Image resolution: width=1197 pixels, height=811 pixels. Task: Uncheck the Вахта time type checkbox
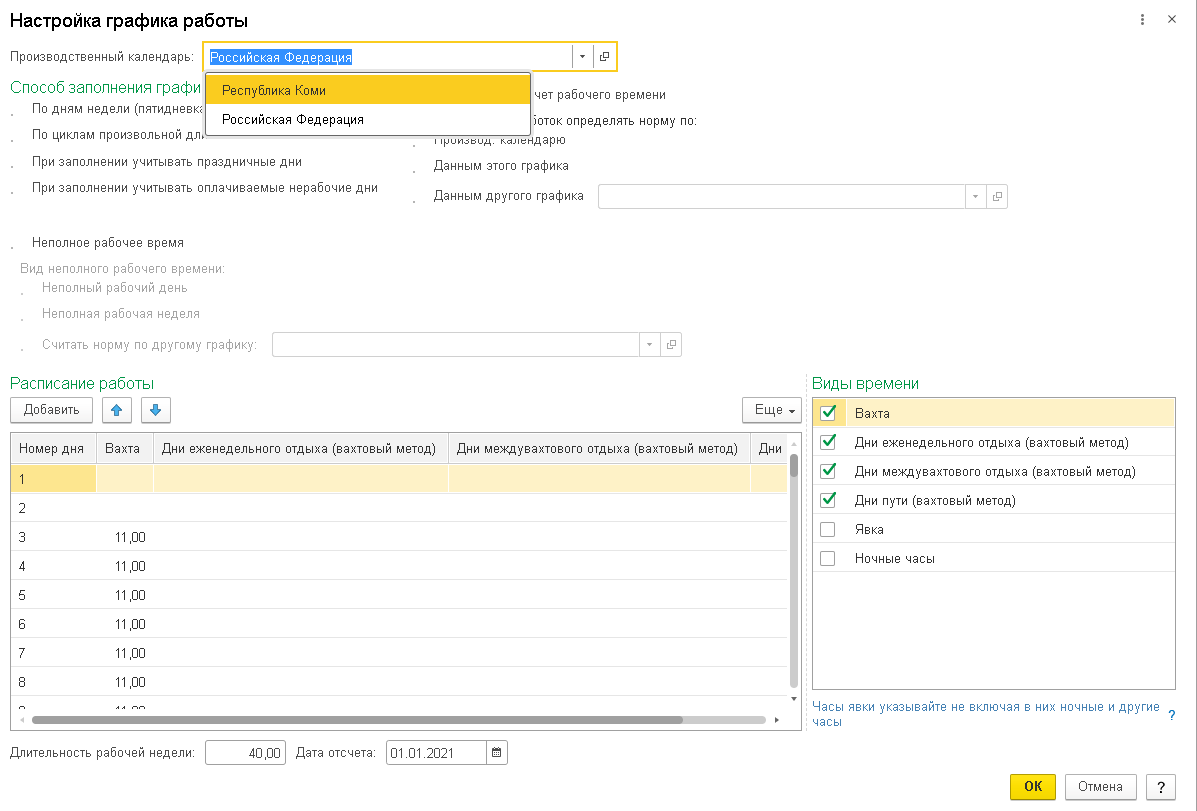pos(828,413)
